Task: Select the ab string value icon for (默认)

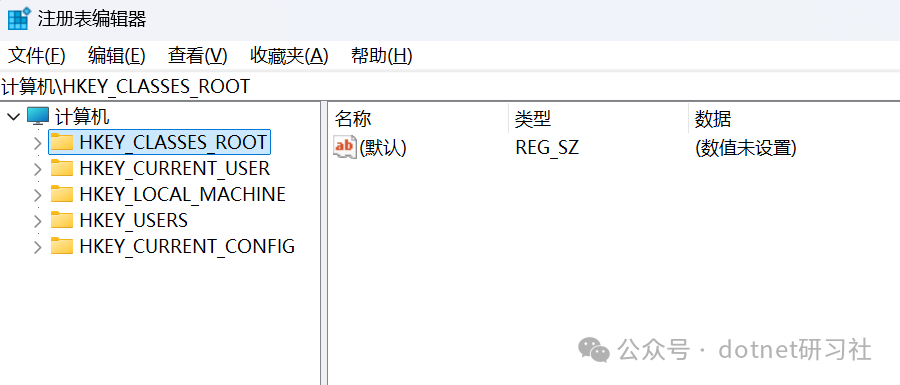Action: pyautogui.click(x=345, y=147)
